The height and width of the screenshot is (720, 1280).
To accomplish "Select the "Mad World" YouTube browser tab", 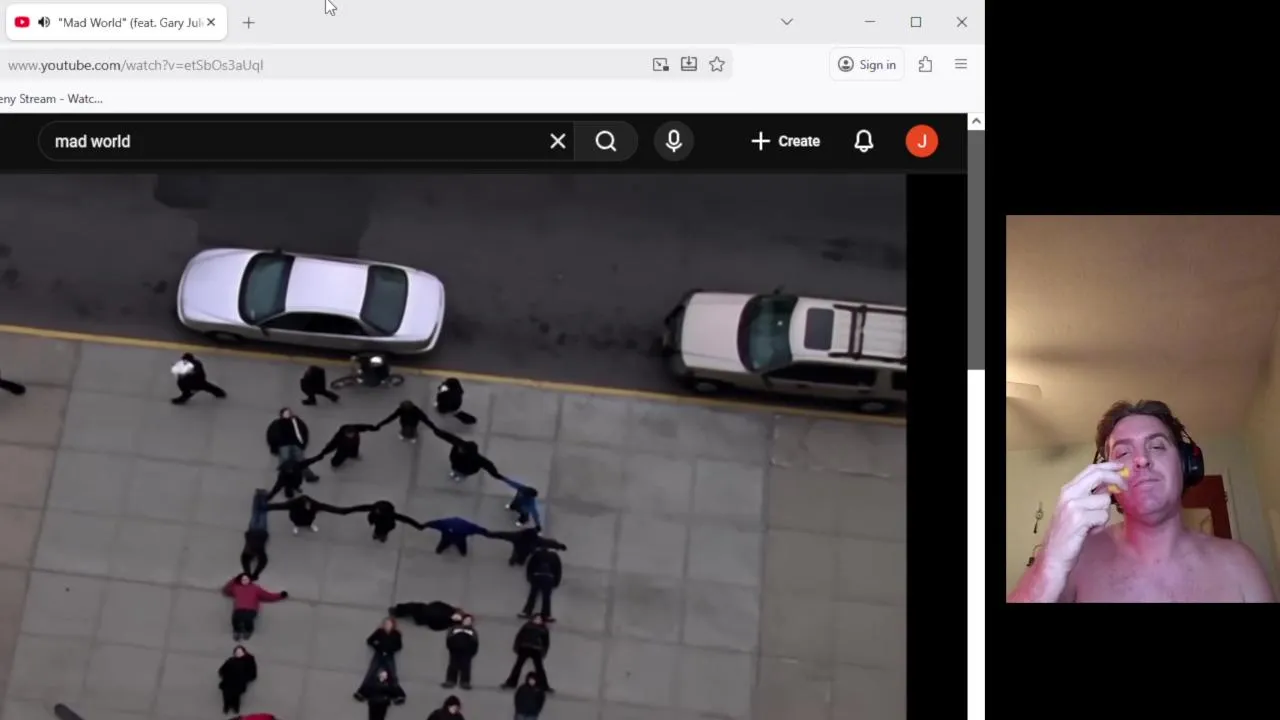I will pyautogui.click(x=116, y=22).
